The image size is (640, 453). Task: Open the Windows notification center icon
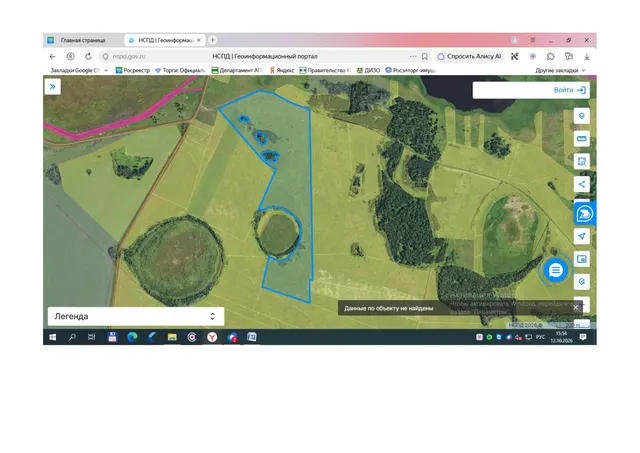tap(583, 337)
